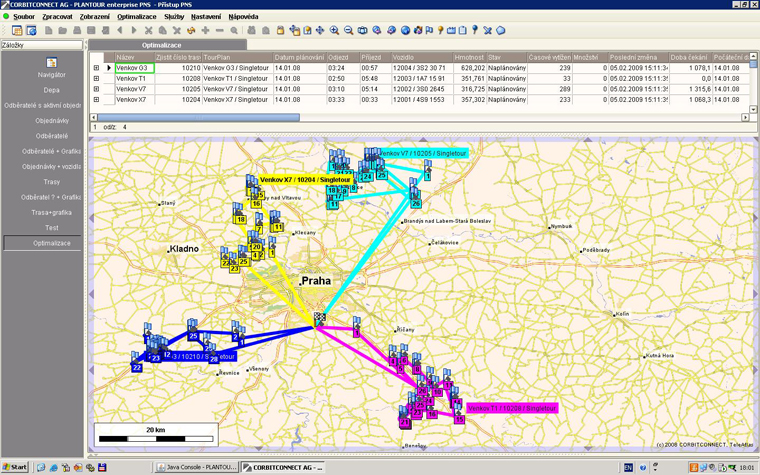Open the Zobrazení menu
The image size is (760, 475).
pyautogui.click(x=95, y=16)
